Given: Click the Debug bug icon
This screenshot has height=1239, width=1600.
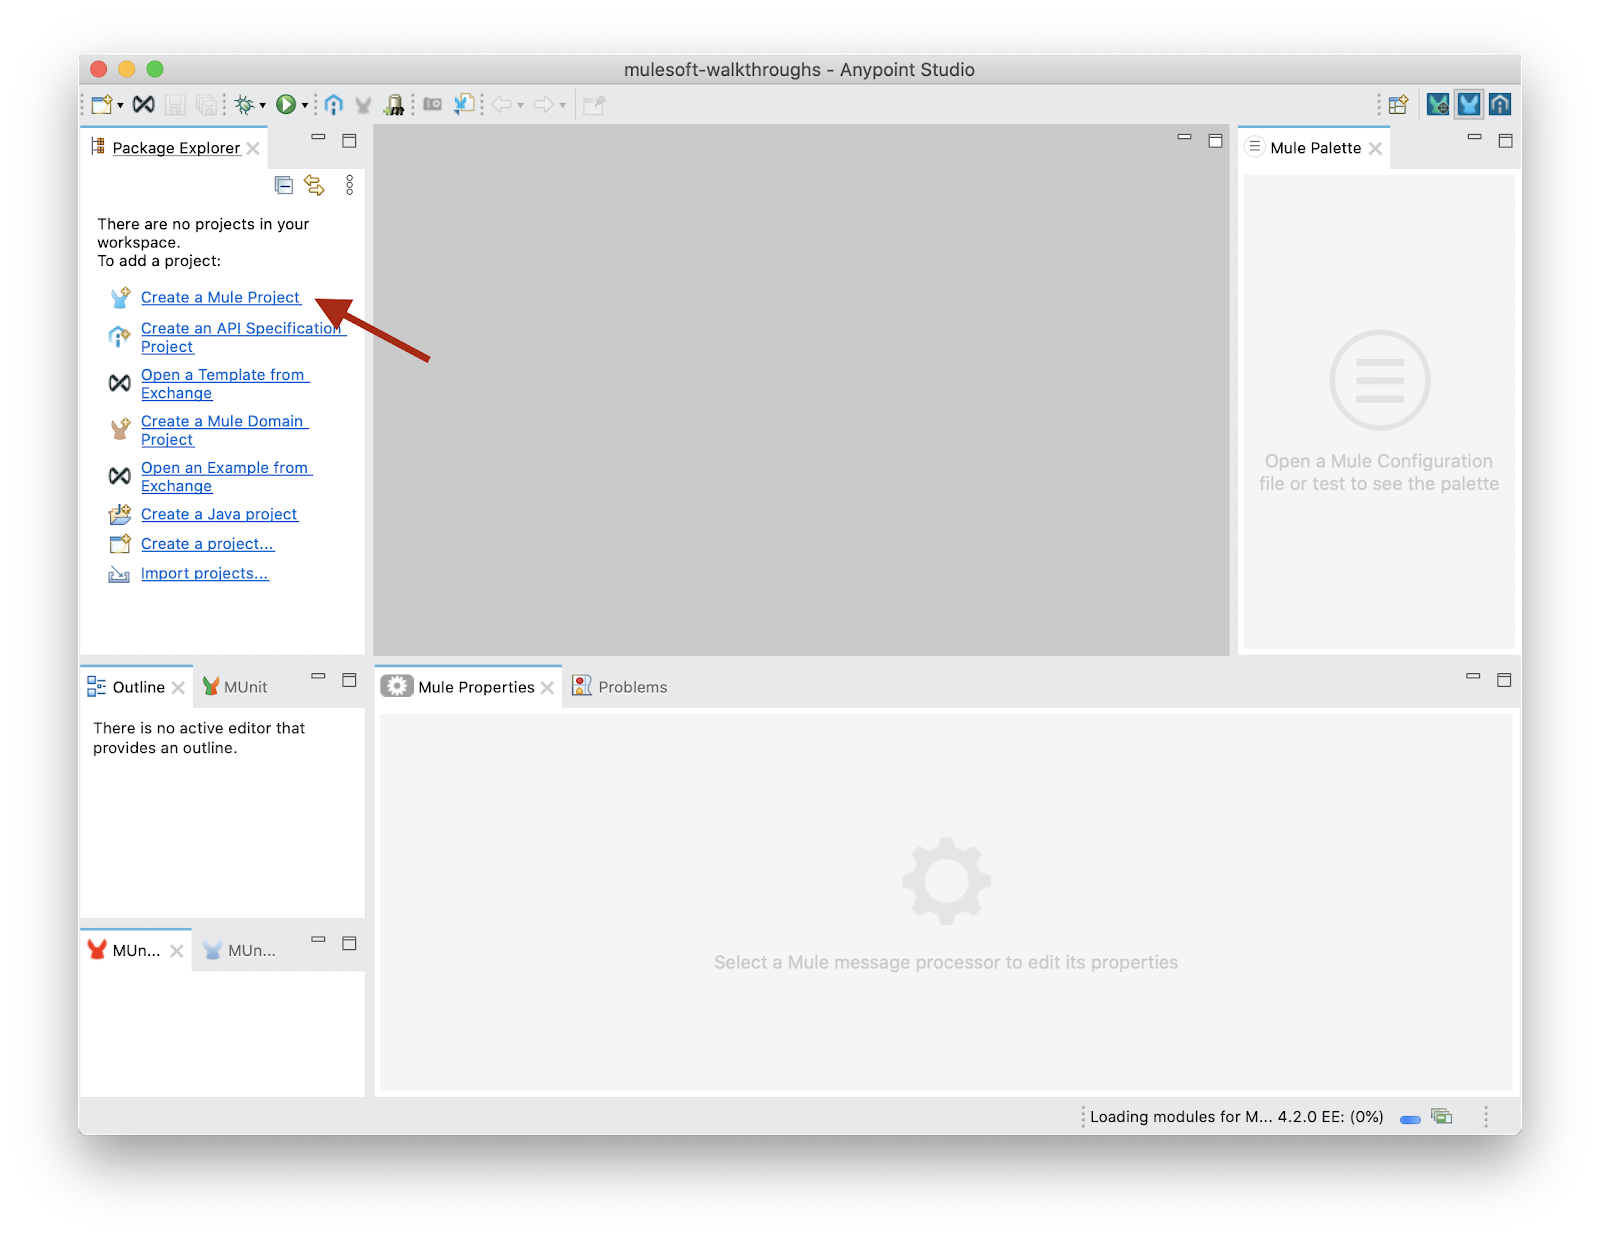Looking at the screenshot, I should 244,105.
